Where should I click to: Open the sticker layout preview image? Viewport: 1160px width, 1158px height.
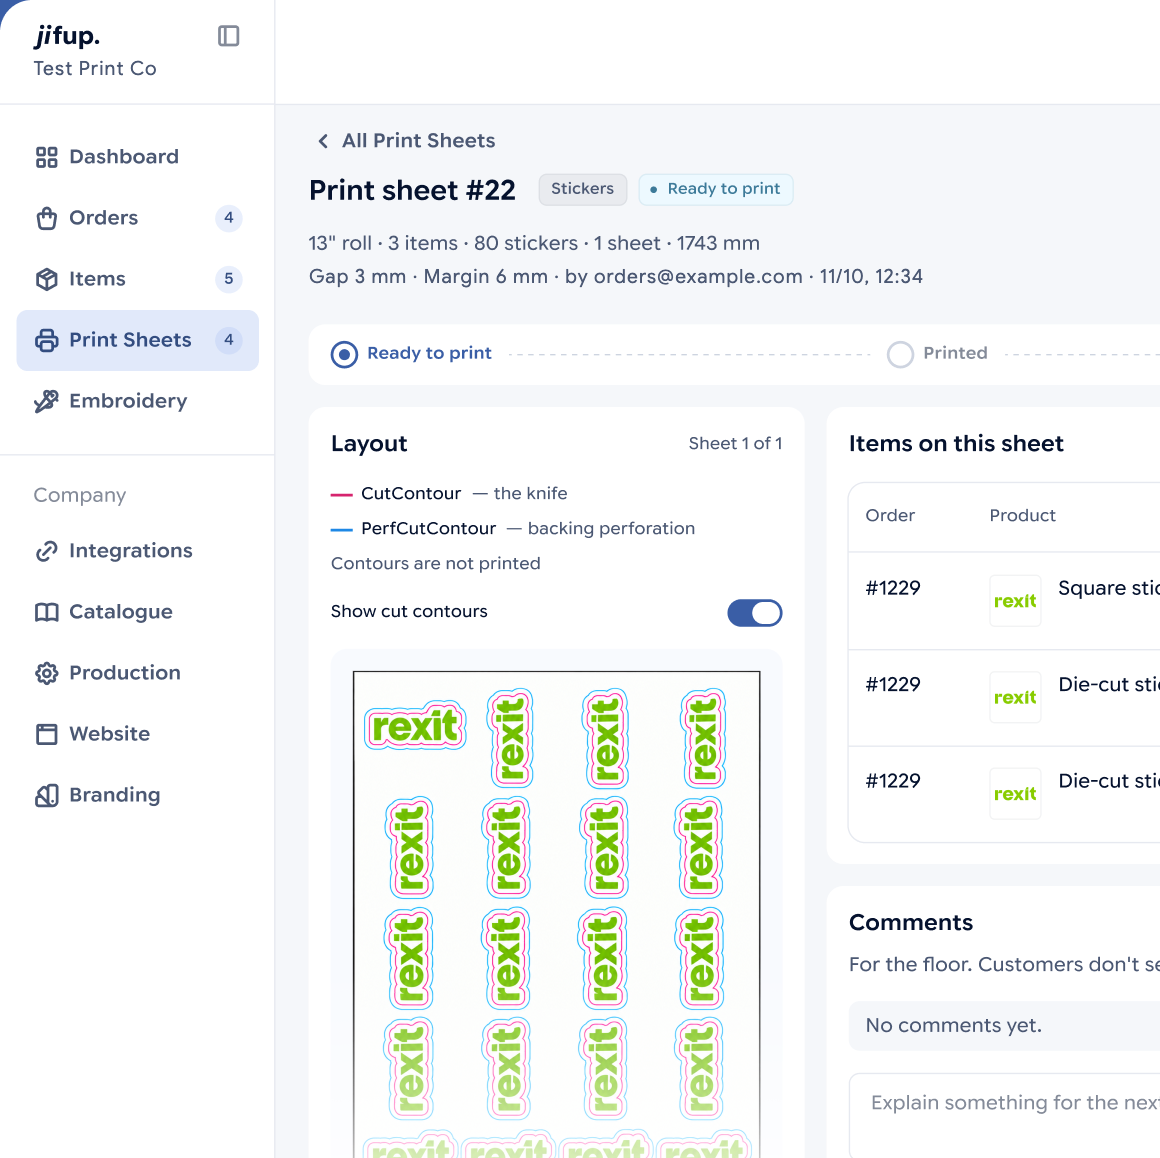click(x=556, y=914)
